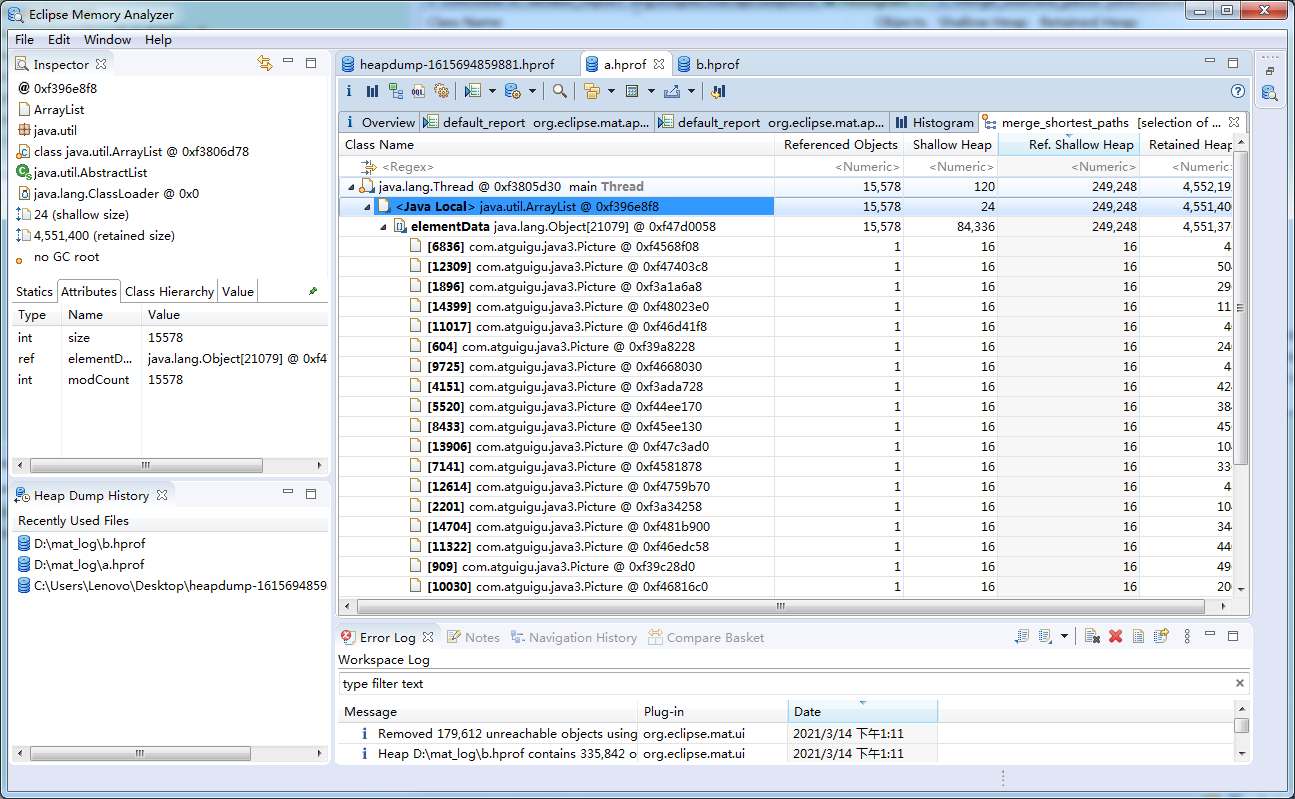The width and height of the screenshot is (1295, 799).
Task: Switch to the Overview tab
Action: (380, 122)
